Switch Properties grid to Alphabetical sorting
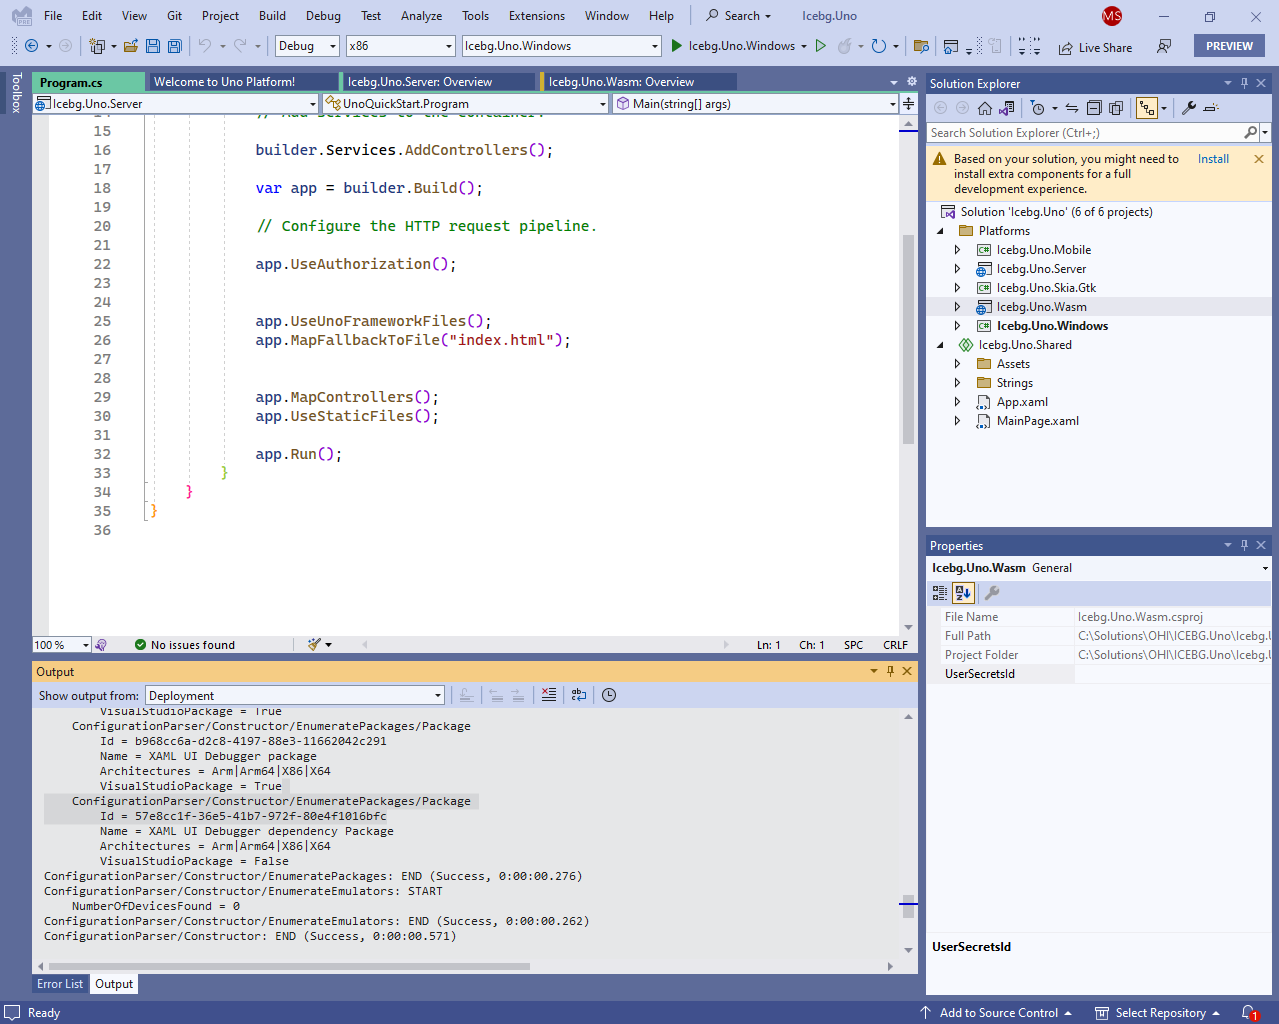 click(962, 593)
